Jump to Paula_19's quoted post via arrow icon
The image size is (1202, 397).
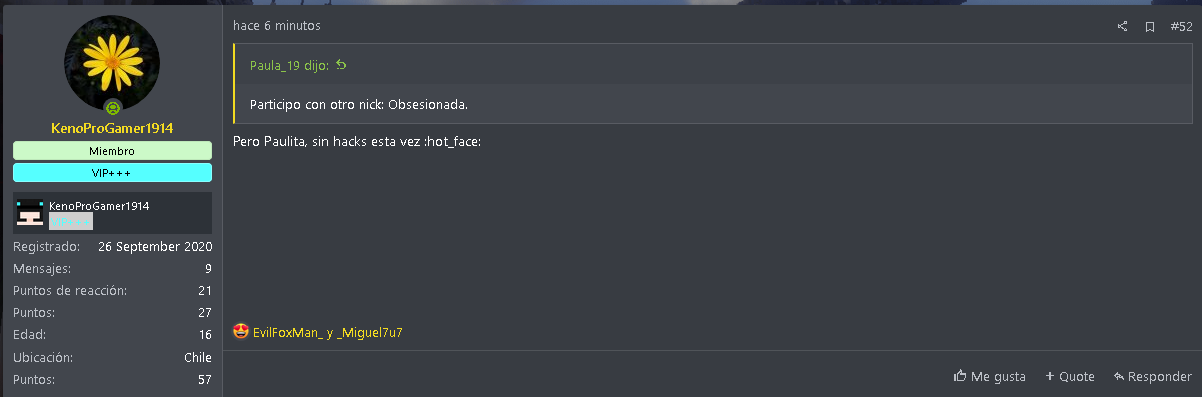(341, 65)
